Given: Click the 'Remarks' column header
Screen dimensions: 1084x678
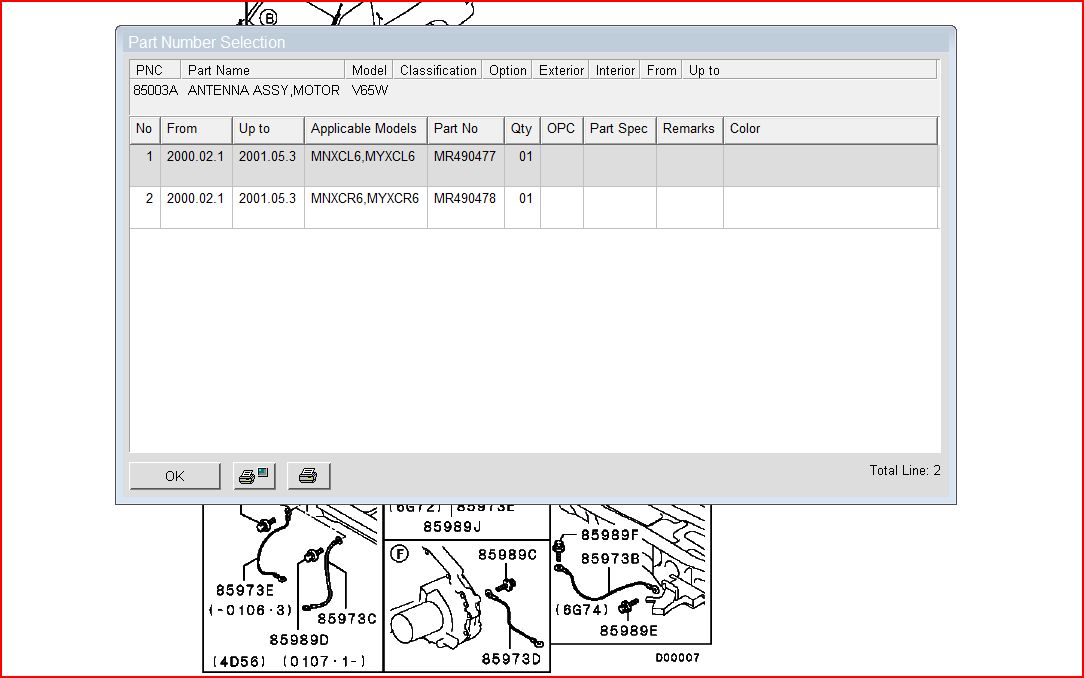Looking at the screenshot, I should click(689, 129).
